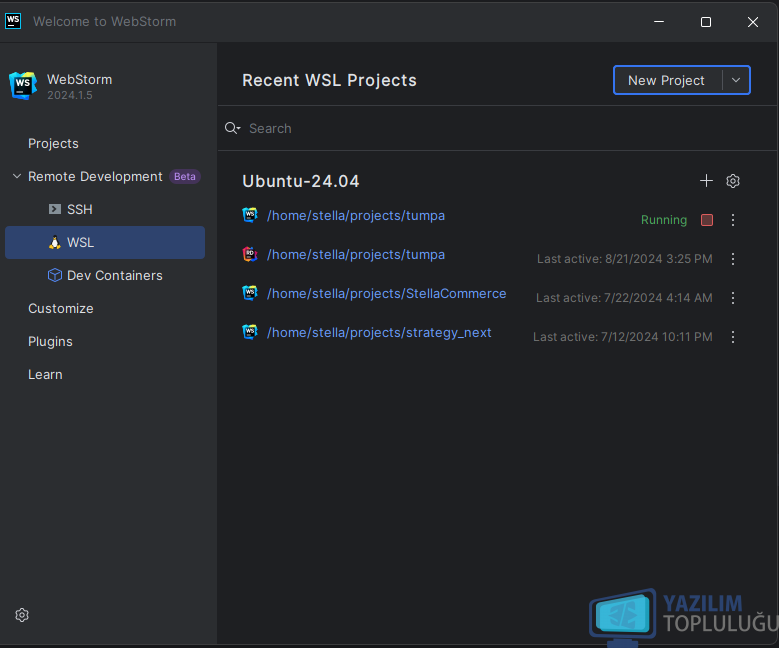779x648 pixels.
Task: Open the New Project dropdown arrow
Action: tap(736, 80)
